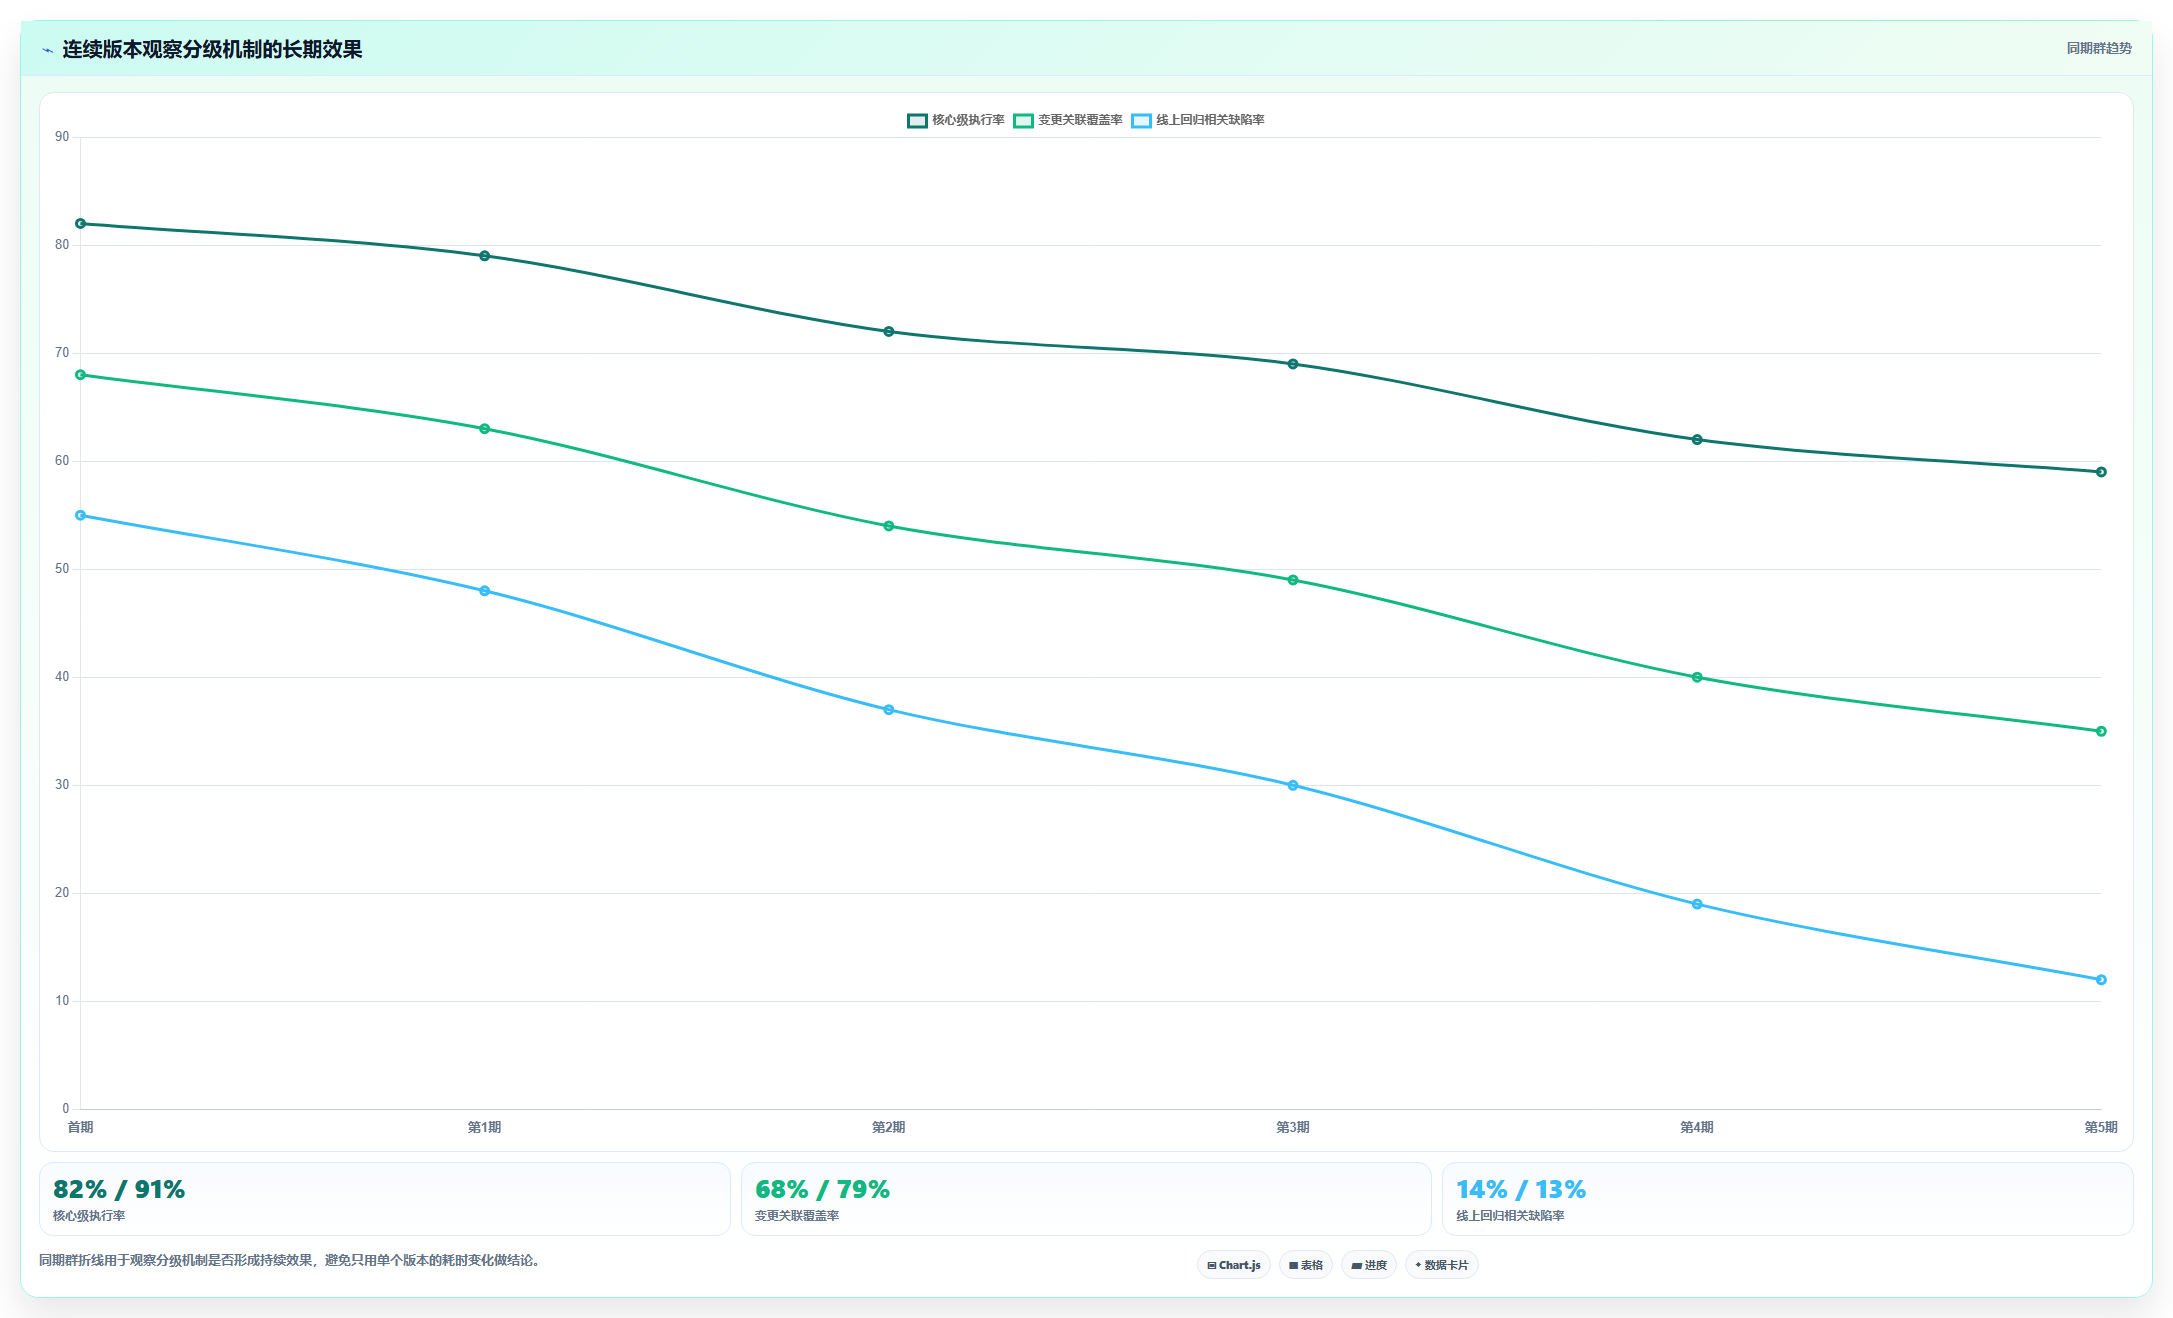The height and width of the screenshot is (1318, 2173).
Task: Click the 同期群趋势 tag in the header
Action: click(x=2099, y=48)
